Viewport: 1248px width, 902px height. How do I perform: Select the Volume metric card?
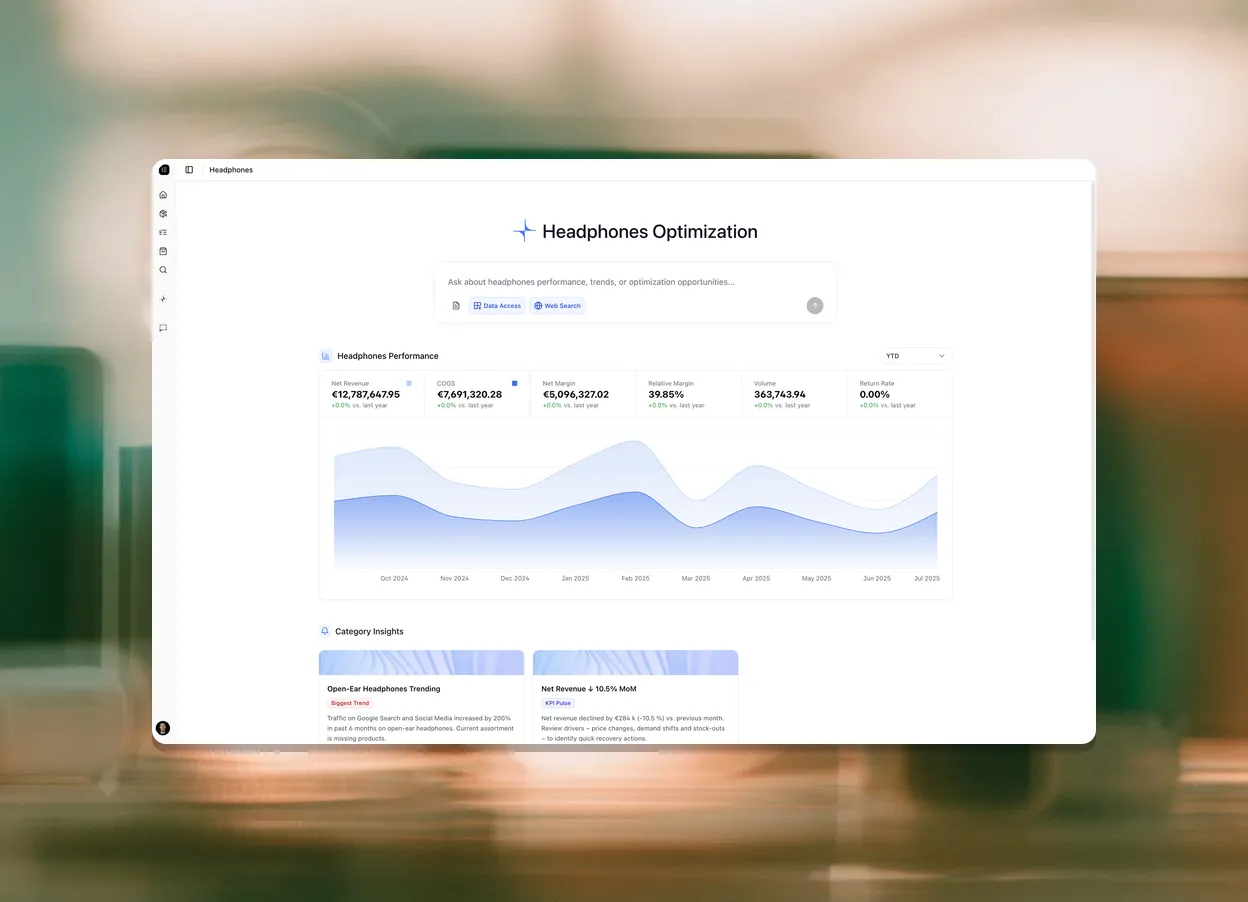(x=794, y=395)
